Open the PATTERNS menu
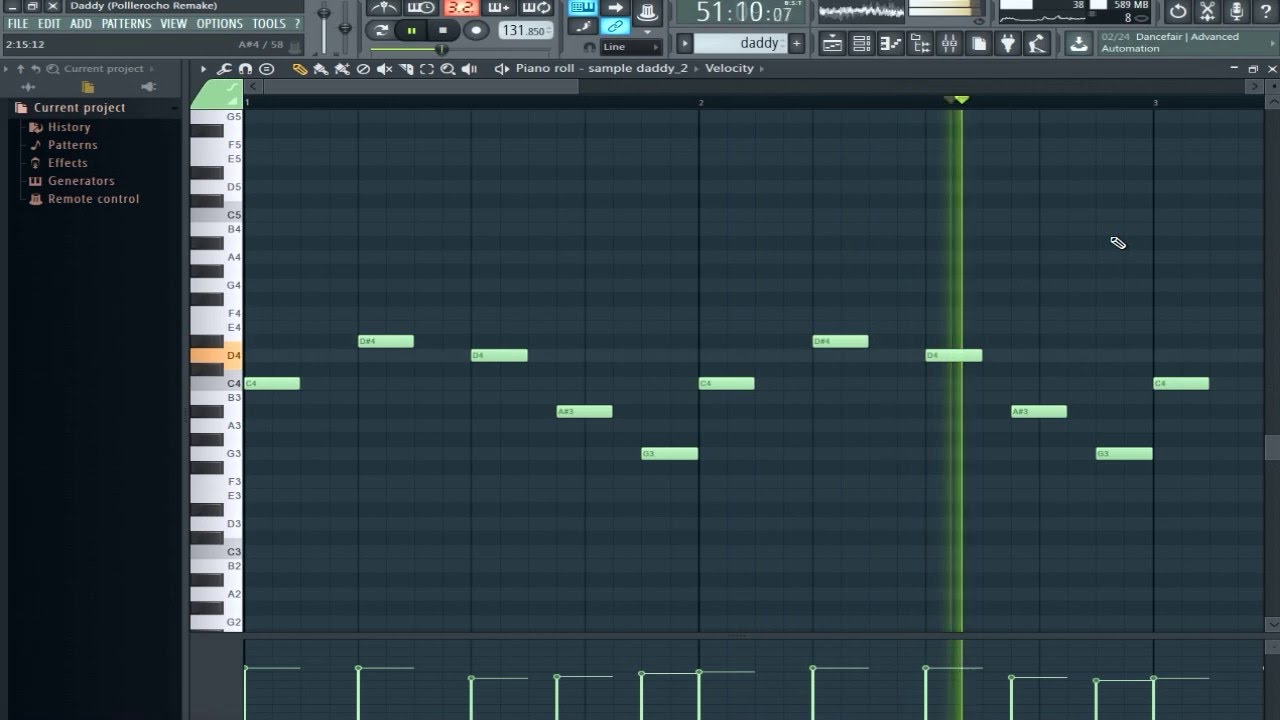 point(126,24)
